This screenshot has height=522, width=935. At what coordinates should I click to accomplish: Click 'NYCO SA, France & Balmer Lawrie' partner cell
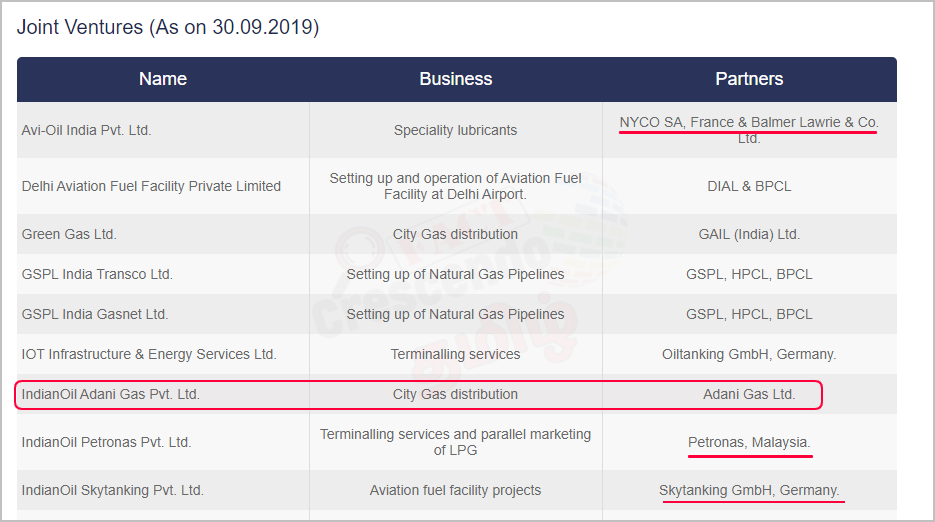749,130
